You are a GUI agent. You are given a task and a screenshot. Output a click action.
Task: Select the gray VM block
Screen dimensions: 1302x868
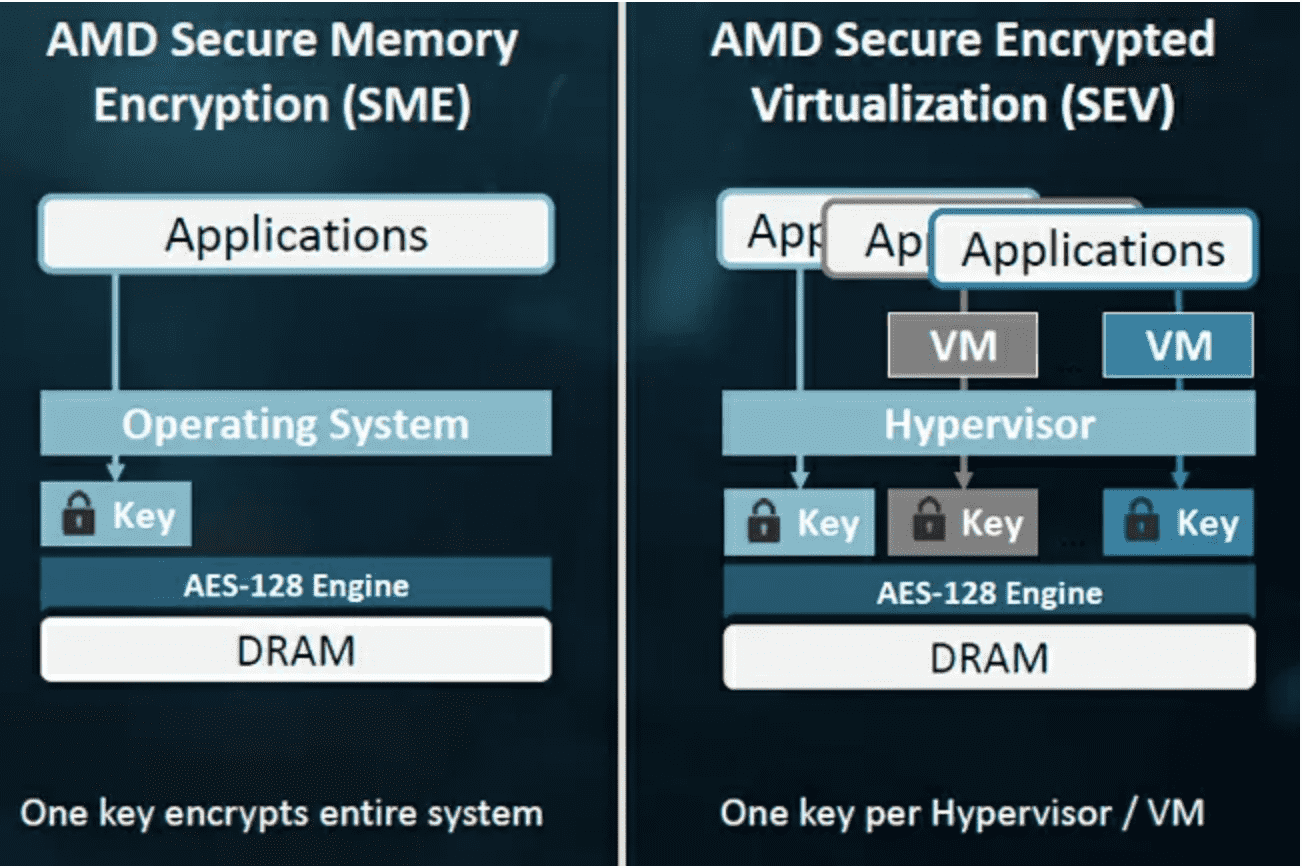click(x=963, y=345)
